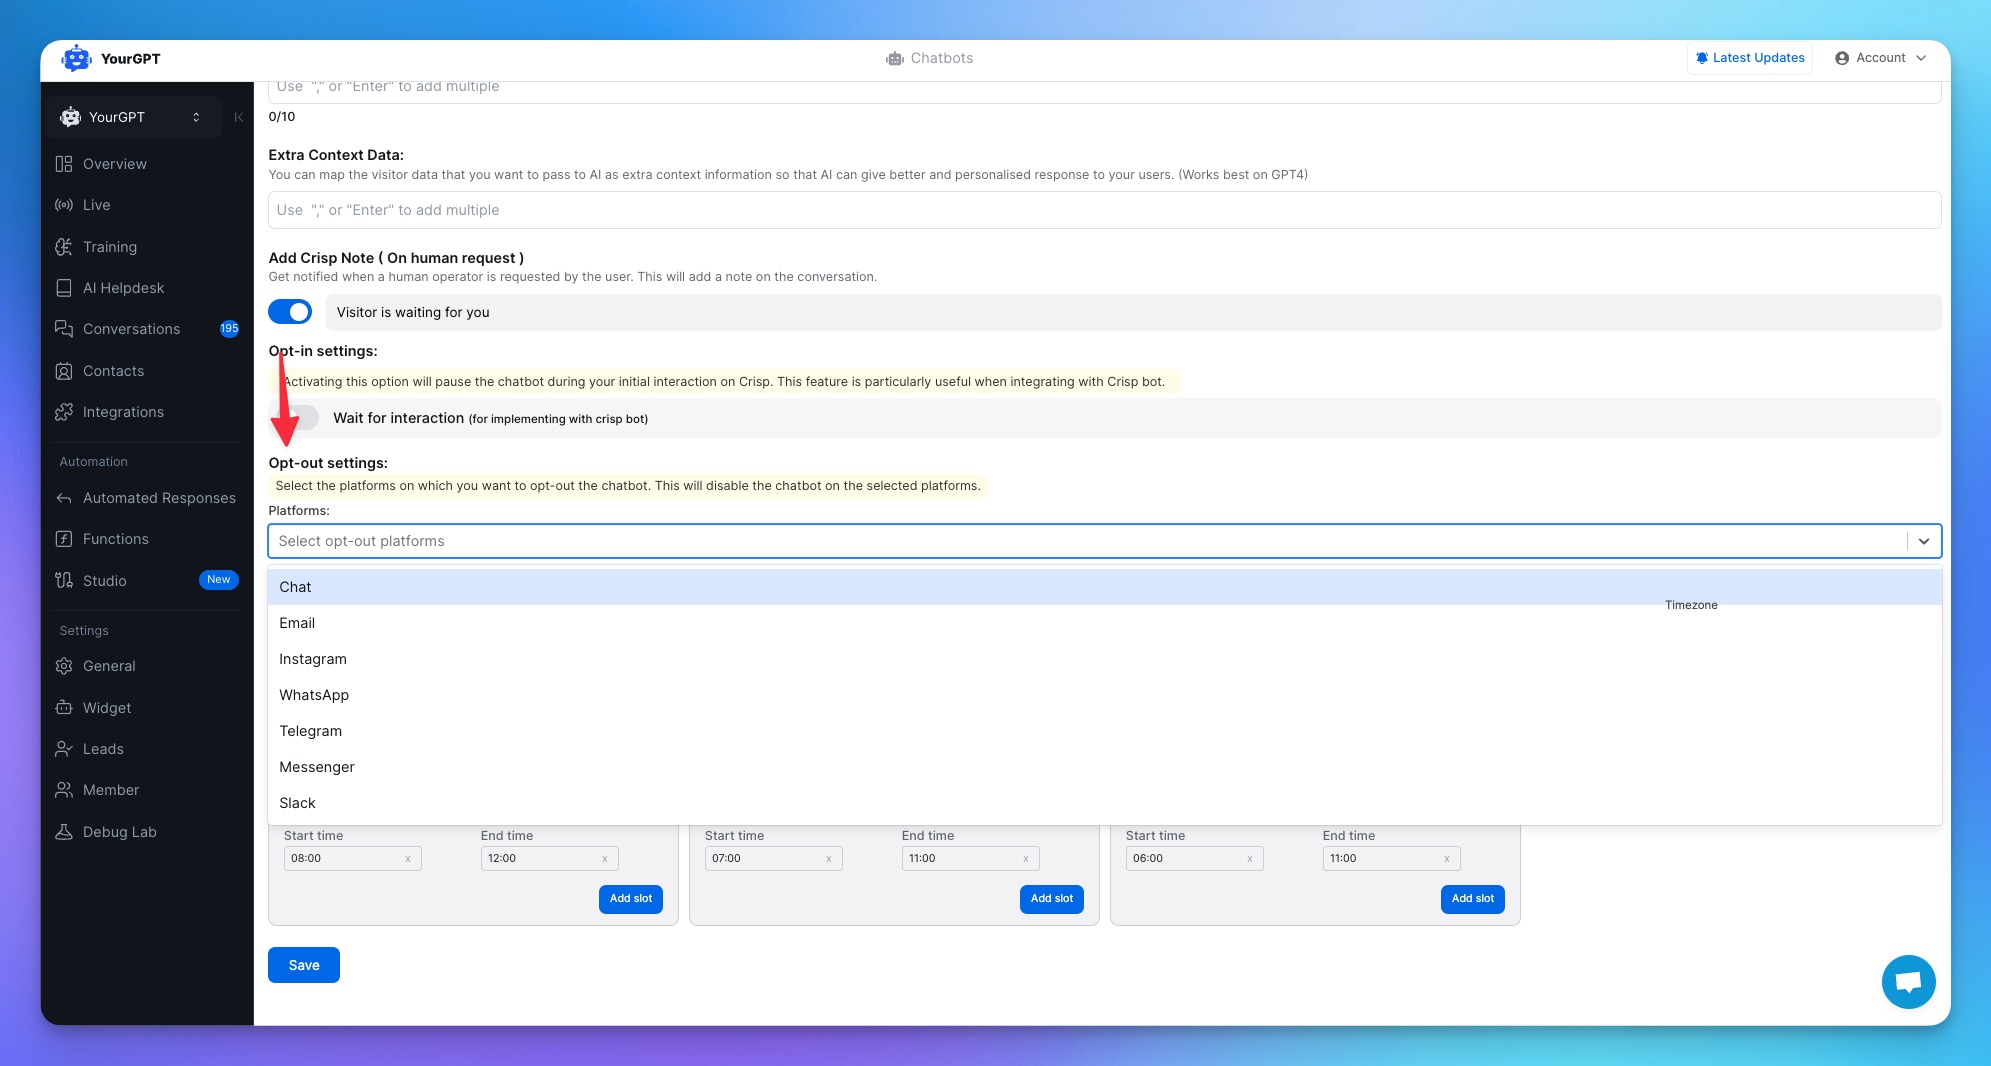
Task: Open the YourGPT chatbot switcher dropdown
Action: click(x=133, y=117)
